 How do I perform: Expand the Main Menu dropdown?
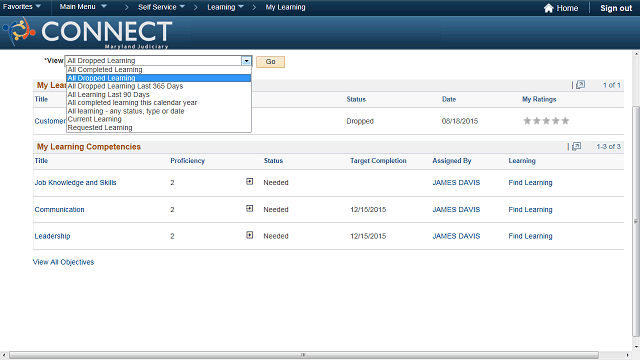(x=83, y=7)
